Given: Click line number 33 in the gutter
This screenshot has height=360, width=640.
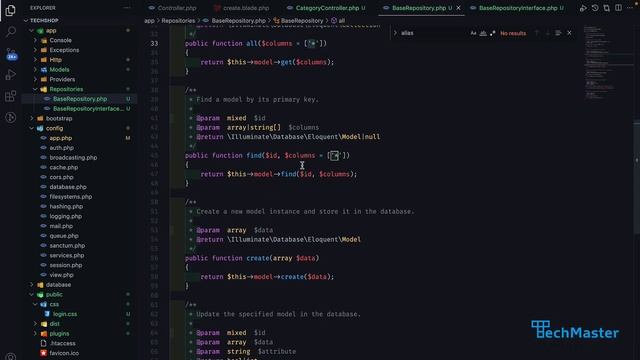Looking at the screenshot, I should tap(154, 43).
